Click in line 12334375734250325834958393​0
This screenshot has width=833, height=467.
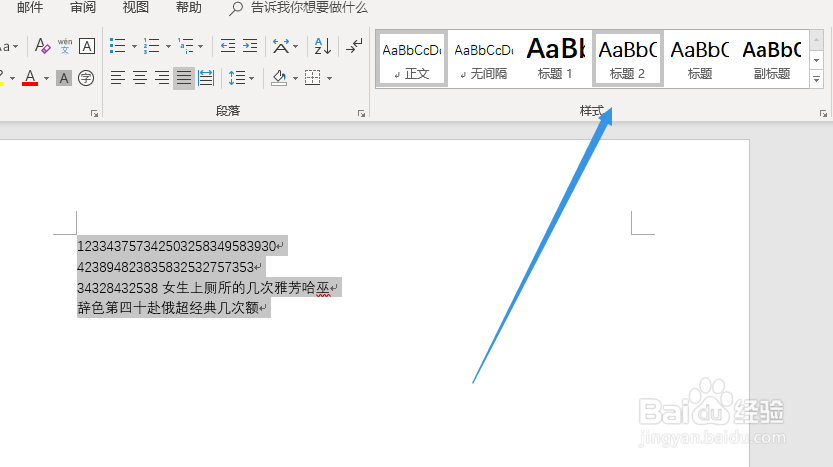pos(177,246)
